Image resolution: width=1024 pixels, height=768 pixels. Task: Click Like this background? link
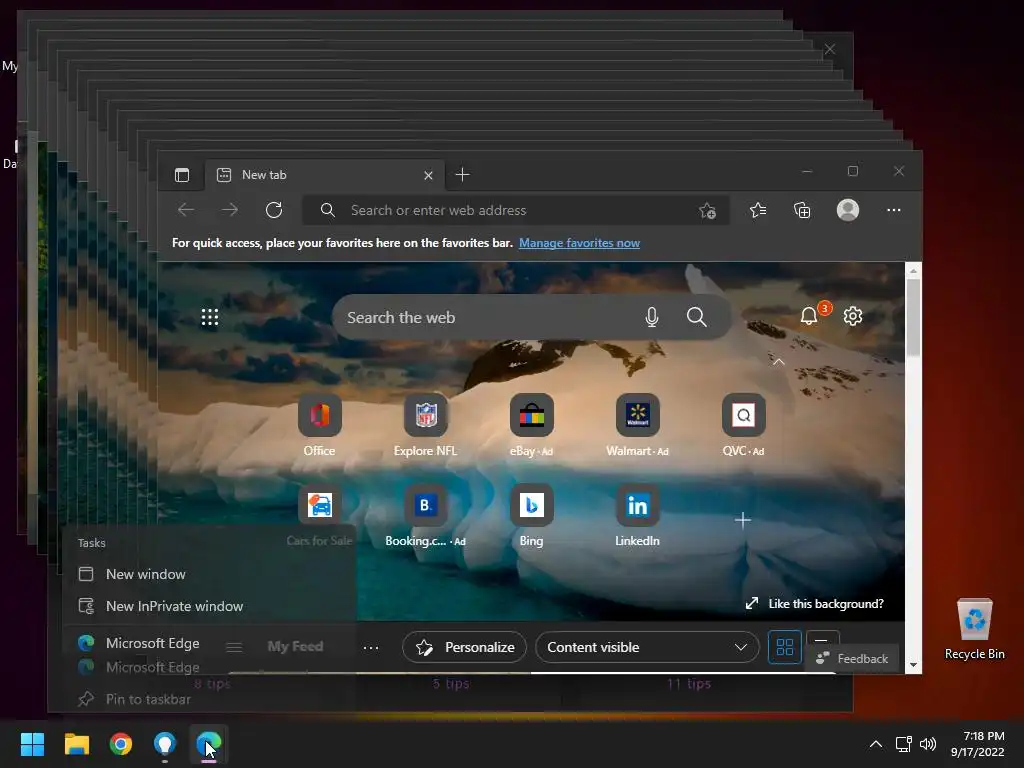815,603
